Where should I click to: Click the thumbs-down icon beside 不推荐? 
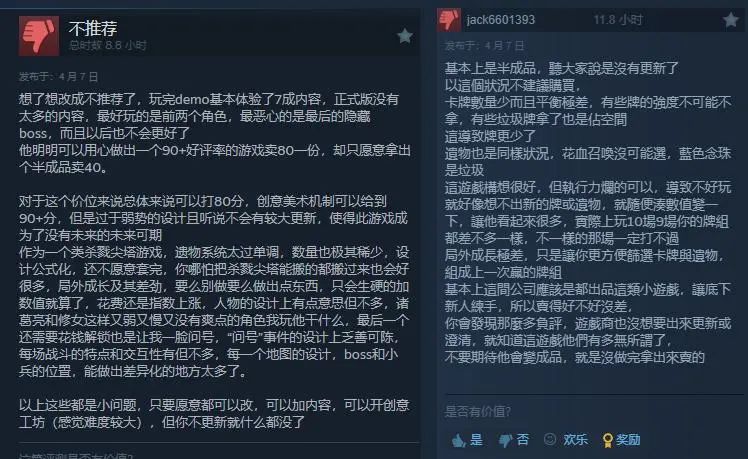[39, 36]
